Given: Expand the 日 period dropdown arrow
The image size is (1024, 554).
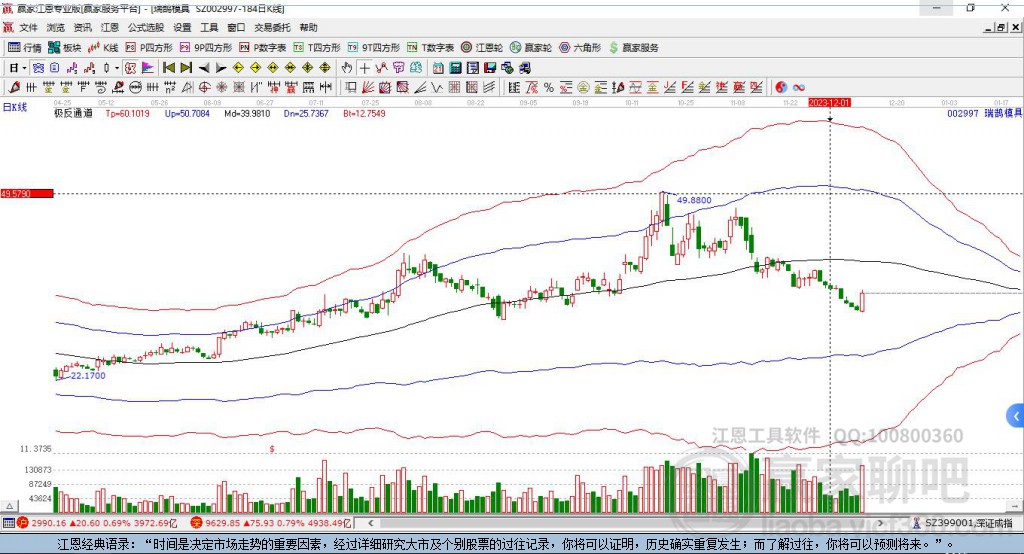Looking at the screenshot, I should pos(24,68).
